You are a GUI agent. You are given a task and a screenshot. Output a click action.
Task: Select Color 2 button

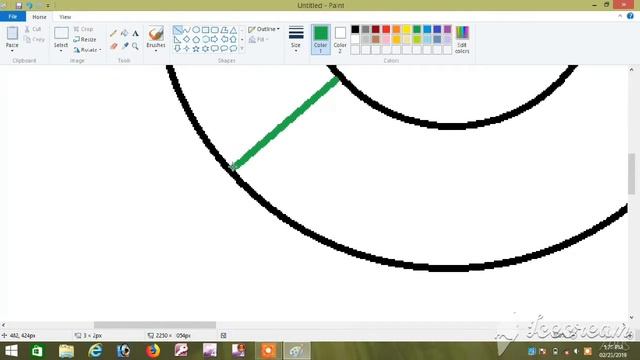[340, 39]
